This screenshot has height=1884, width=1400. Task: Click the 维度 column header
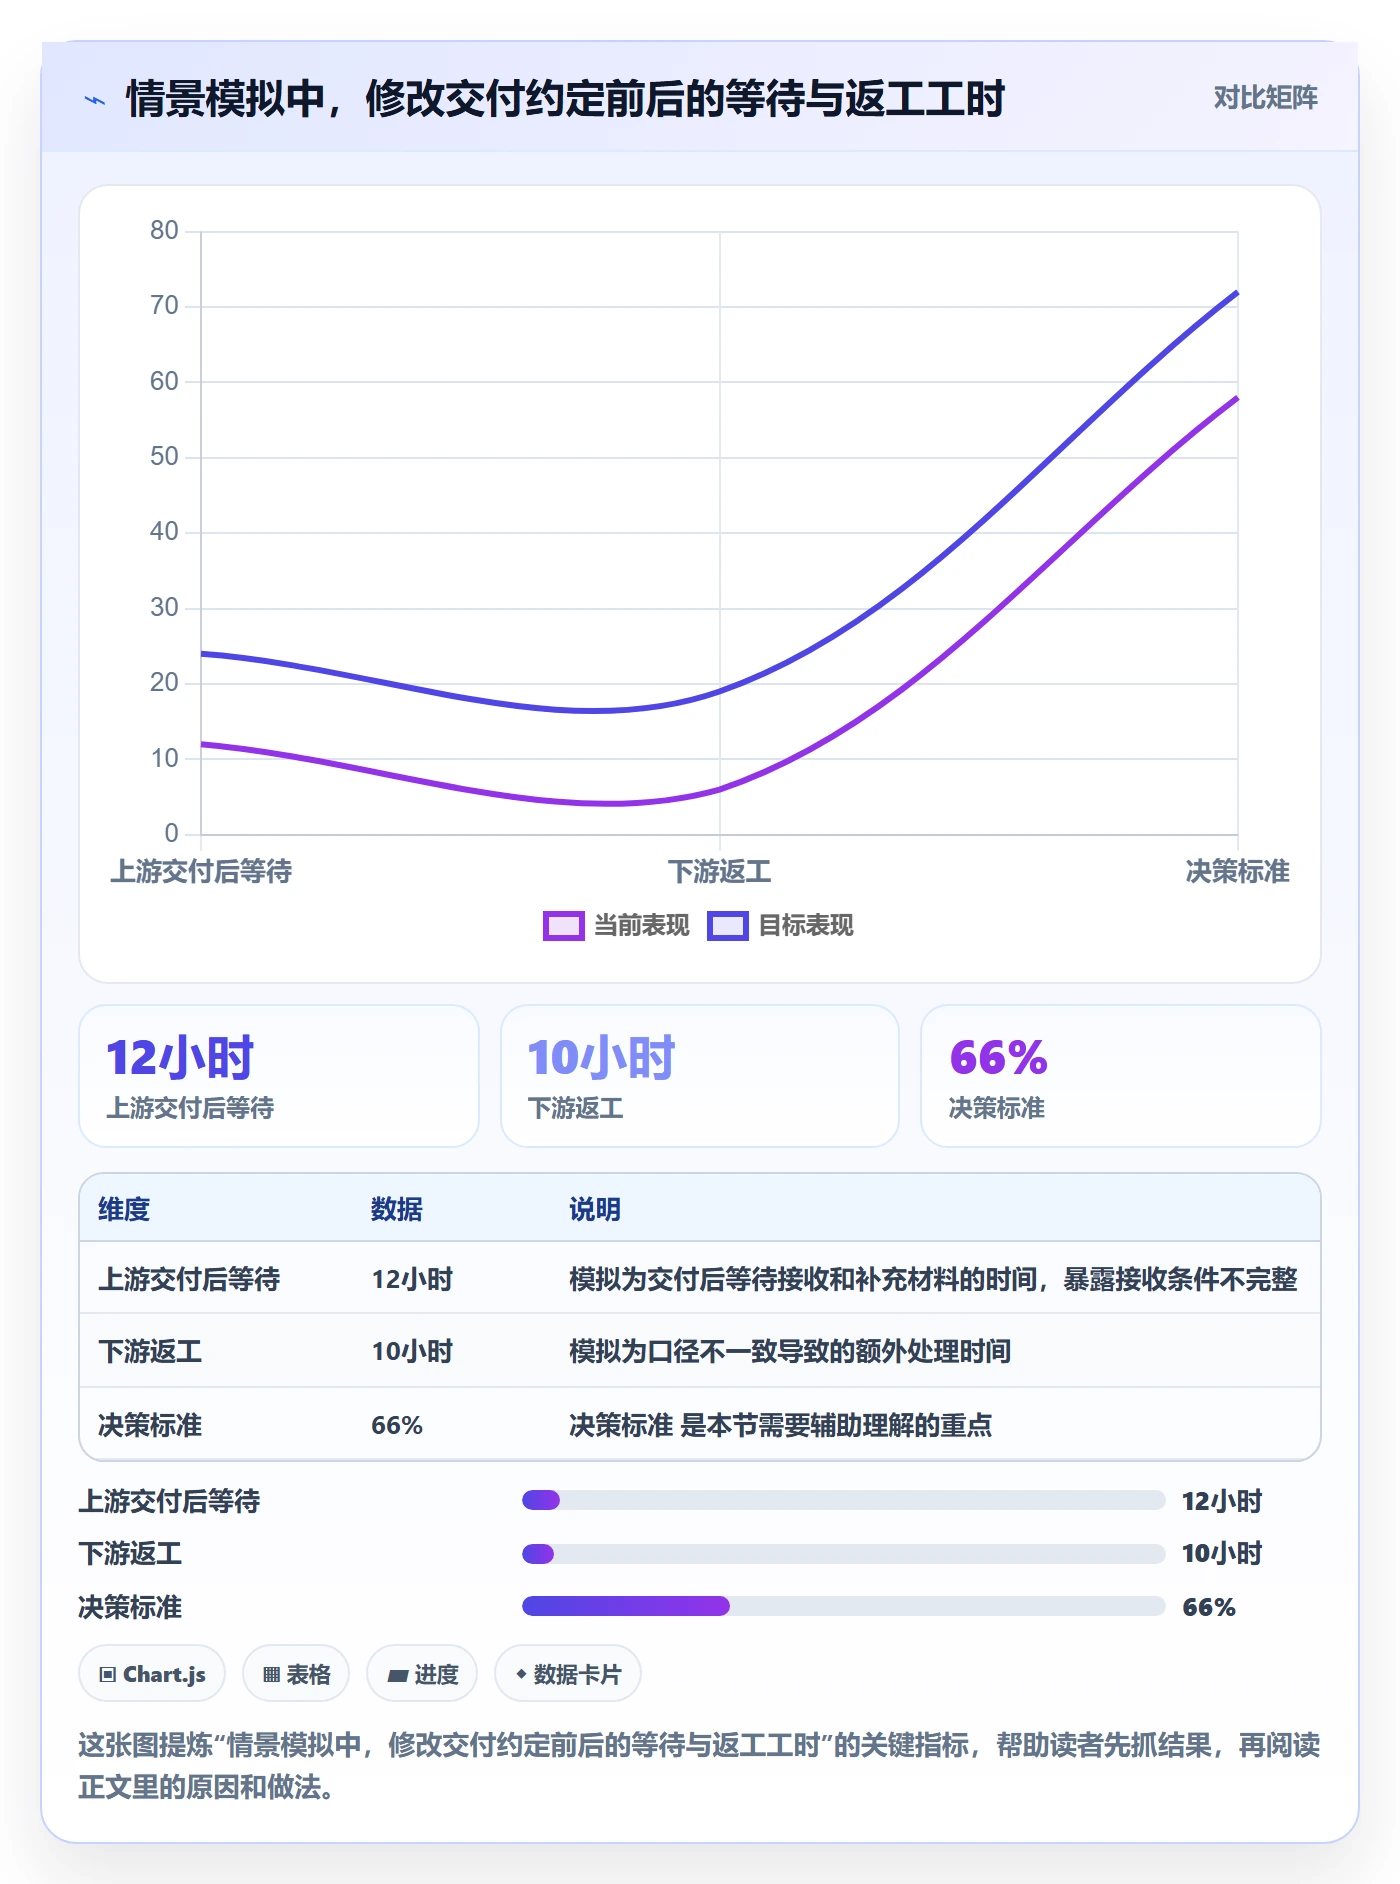click(x=124, y=1209)
